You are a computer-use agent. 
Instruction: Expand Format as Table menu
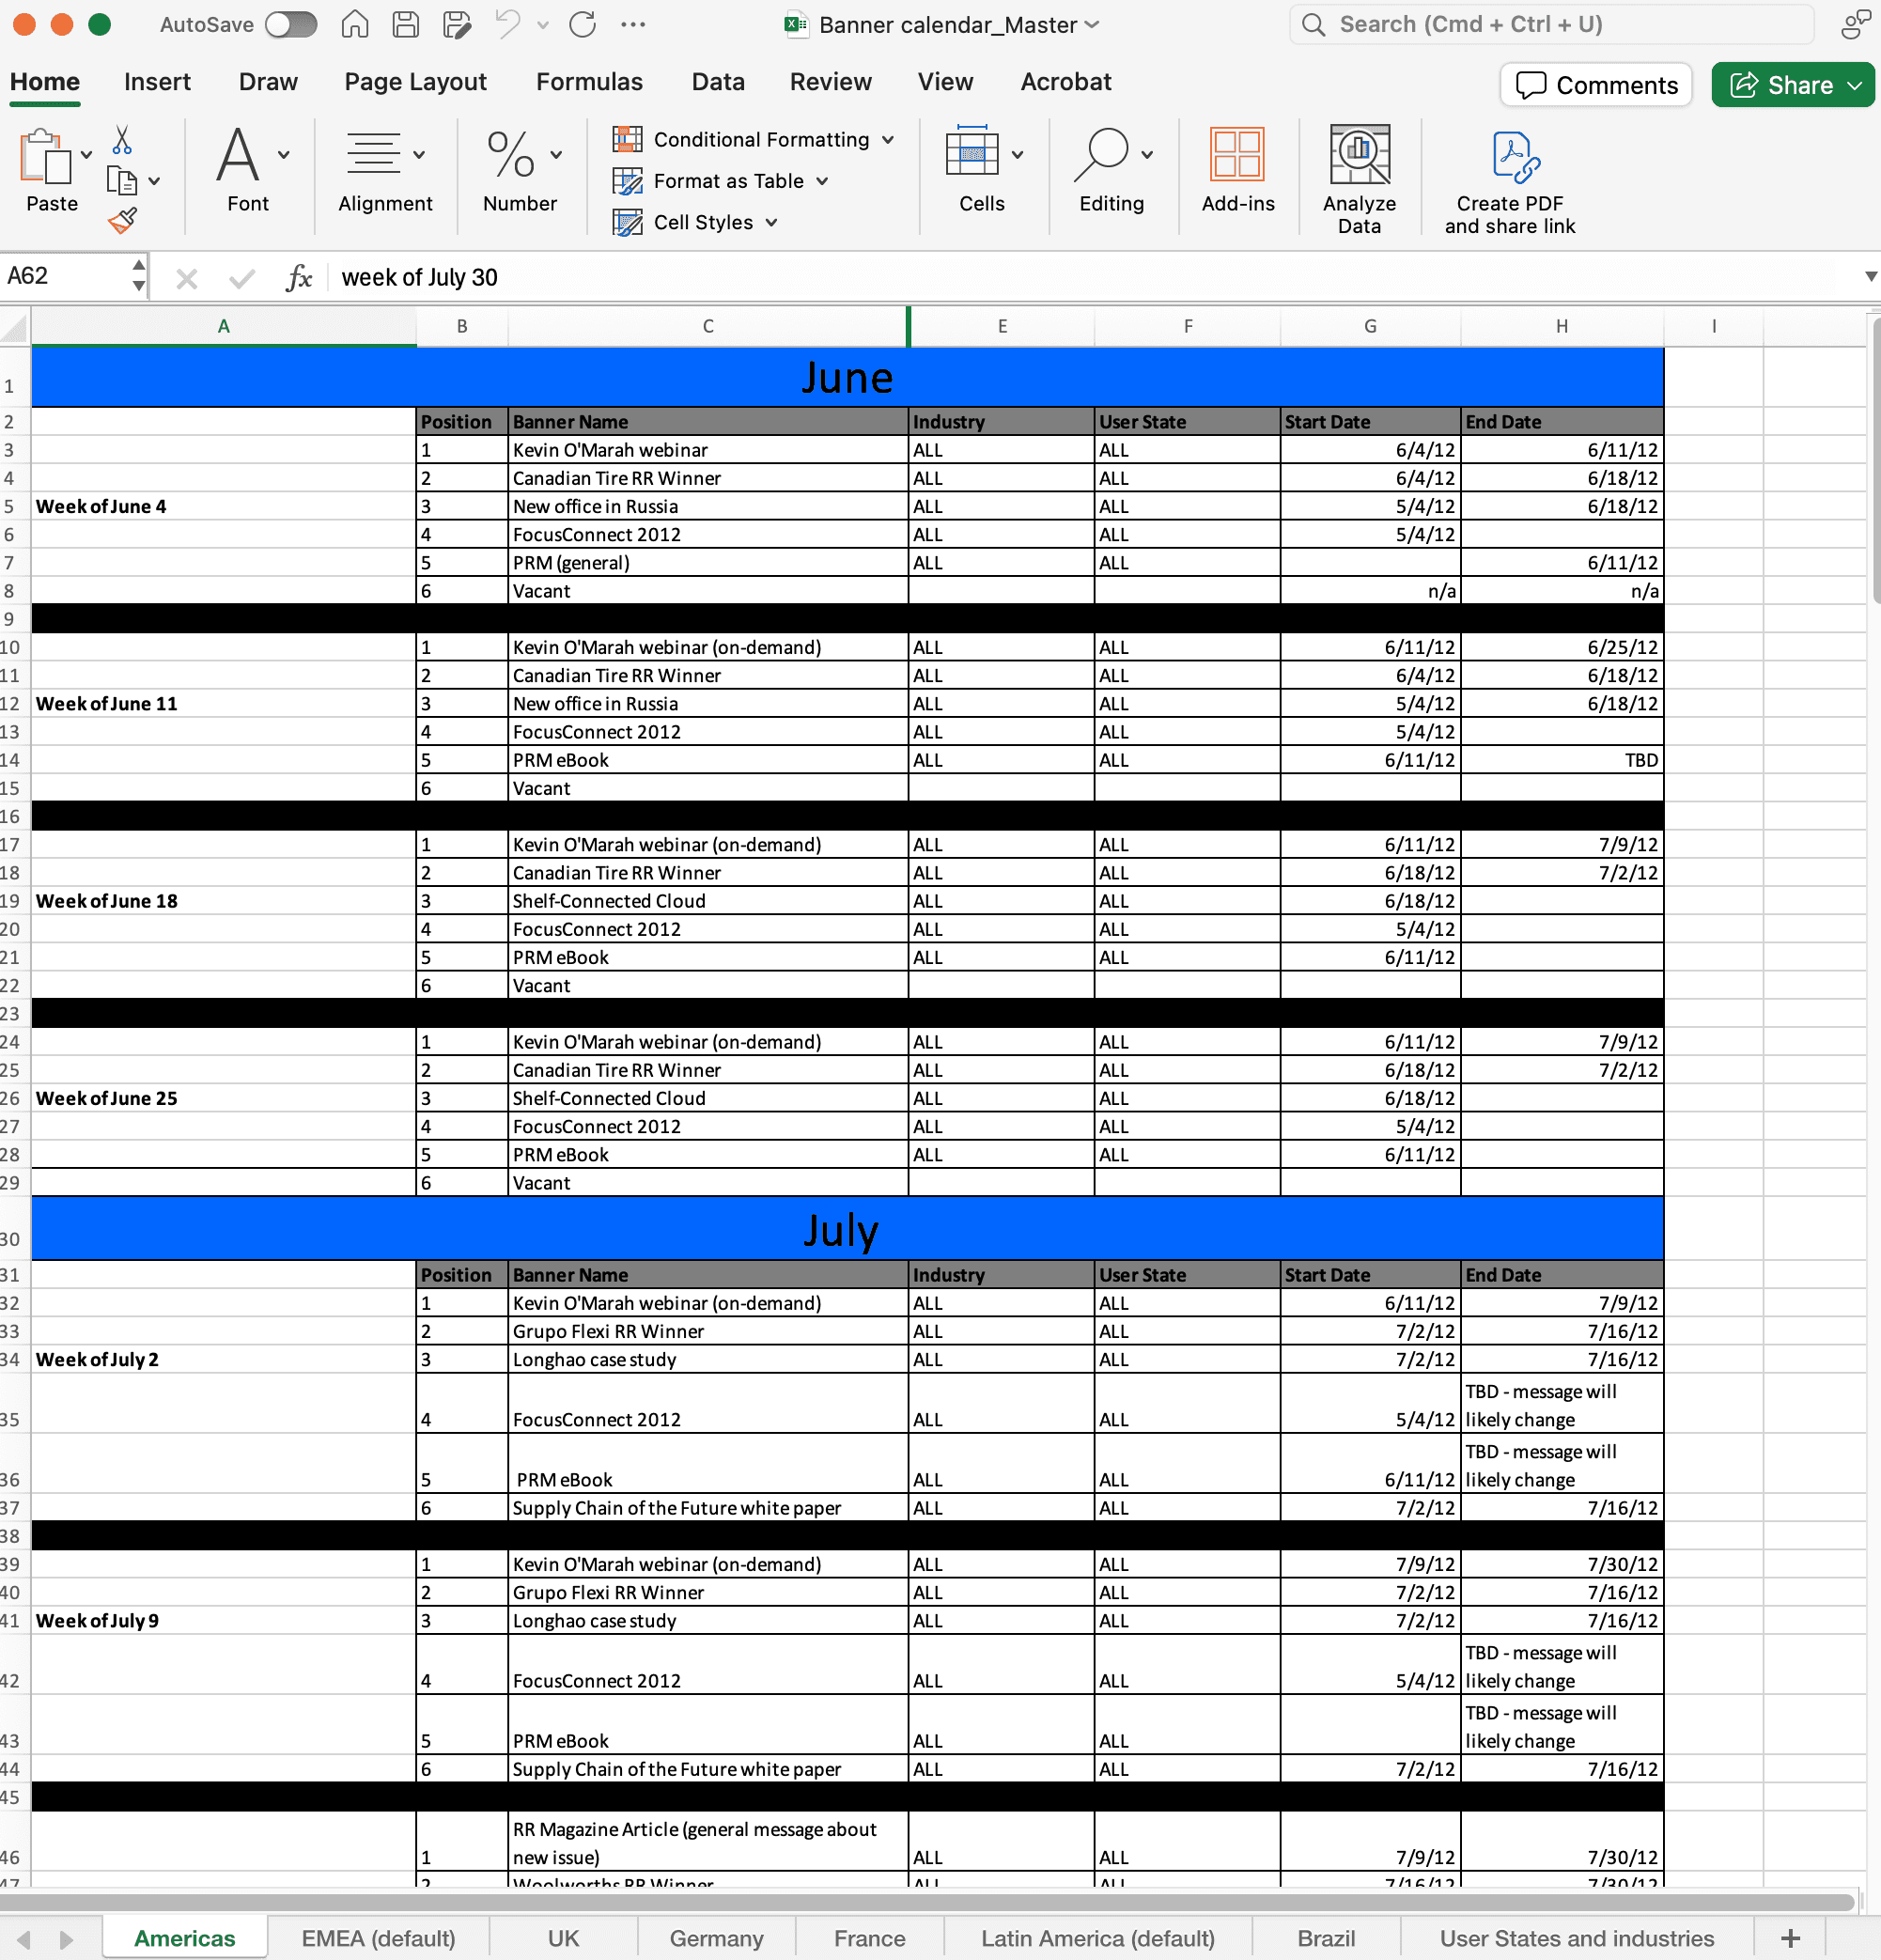(x=720, y=181)
